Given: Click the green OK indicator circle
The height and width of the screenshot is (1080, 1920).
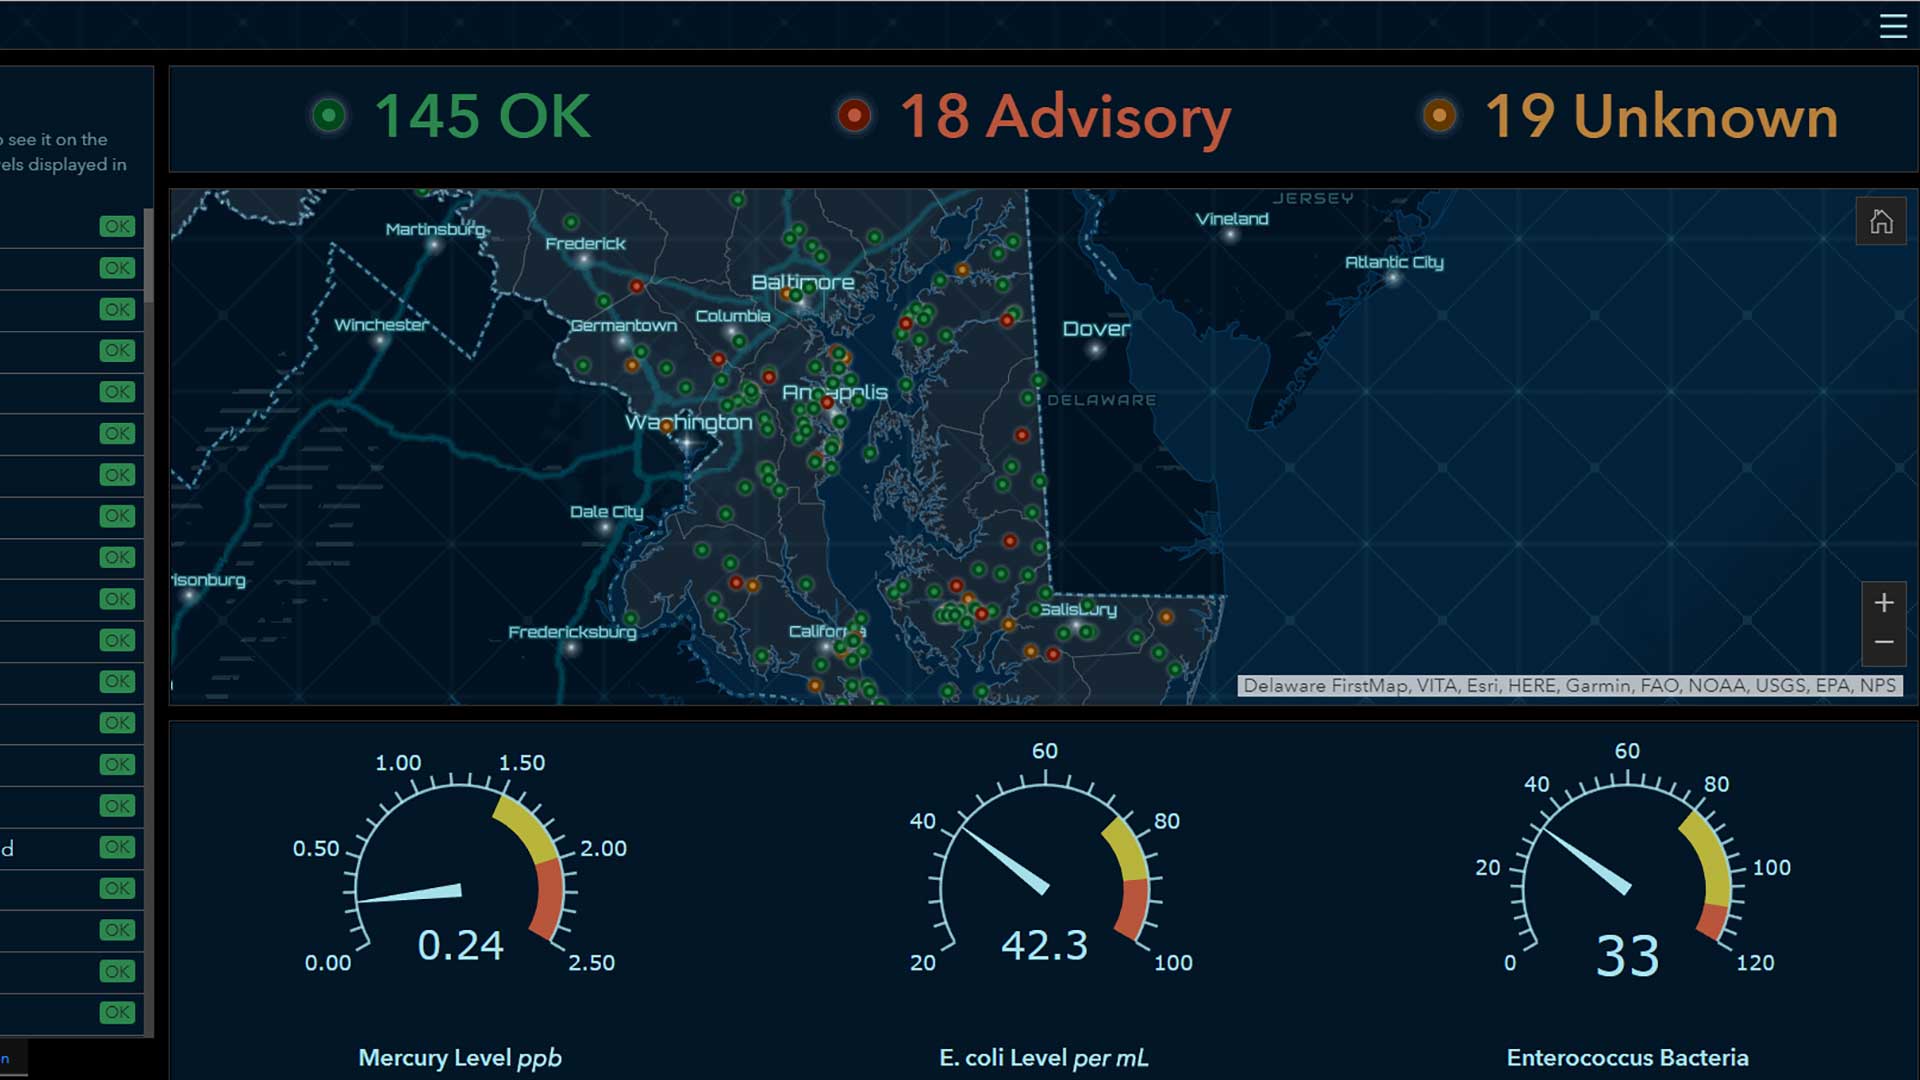Looking at the screenshot, I should pos(329,116).
